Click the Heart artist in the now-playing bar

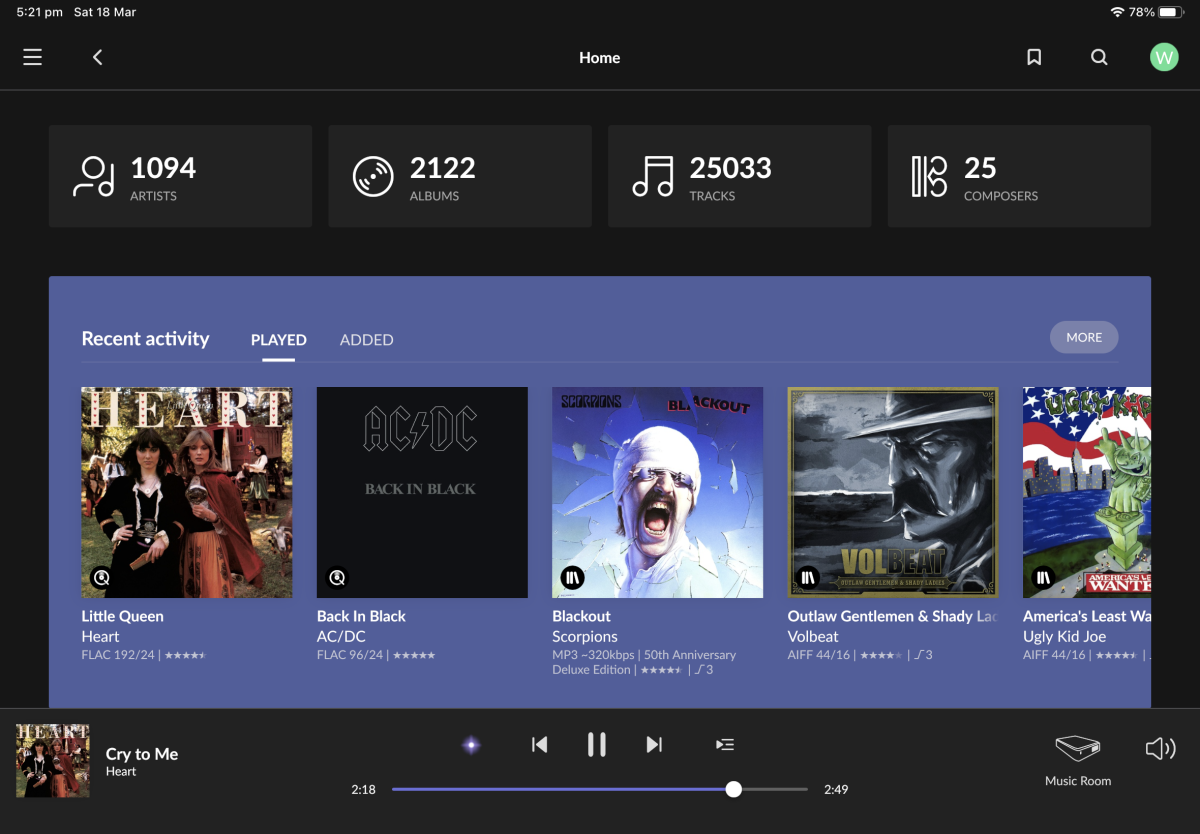click(121, 772)
